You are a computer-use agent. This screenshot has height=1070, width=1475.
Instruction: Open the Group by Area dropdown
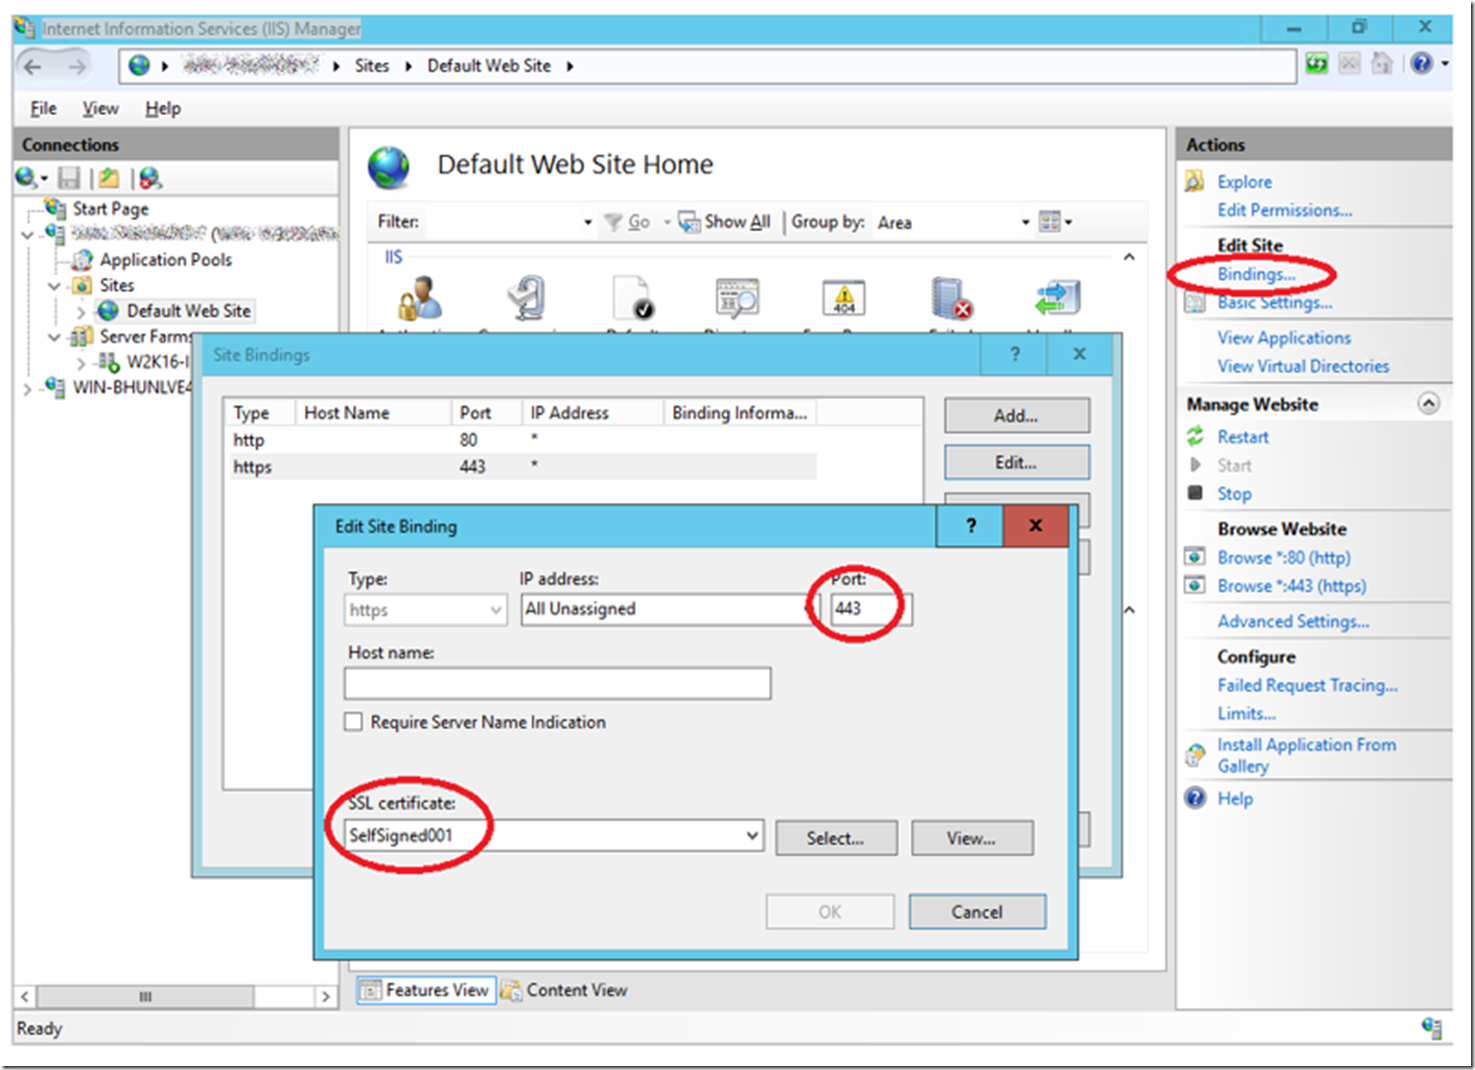click(x=1025, y=222)
